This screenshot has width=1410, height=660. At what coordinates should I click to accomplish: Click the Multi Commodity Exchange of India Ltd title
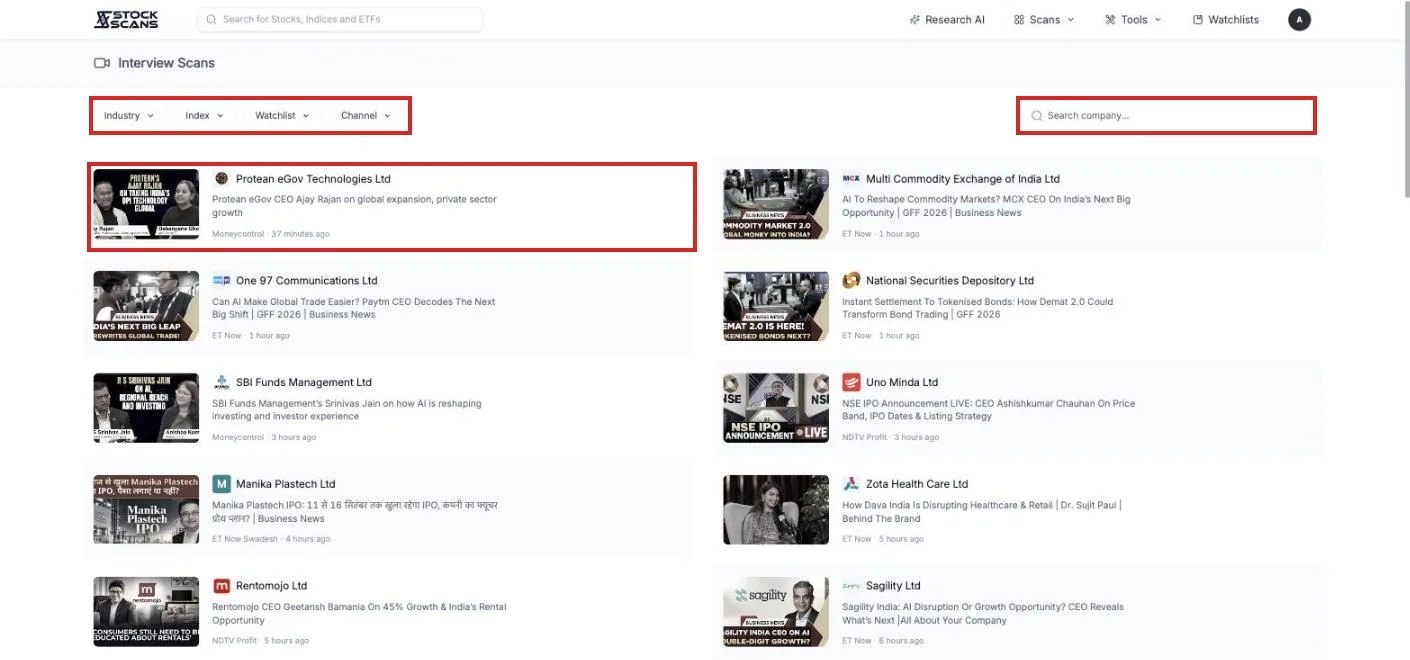963,179
